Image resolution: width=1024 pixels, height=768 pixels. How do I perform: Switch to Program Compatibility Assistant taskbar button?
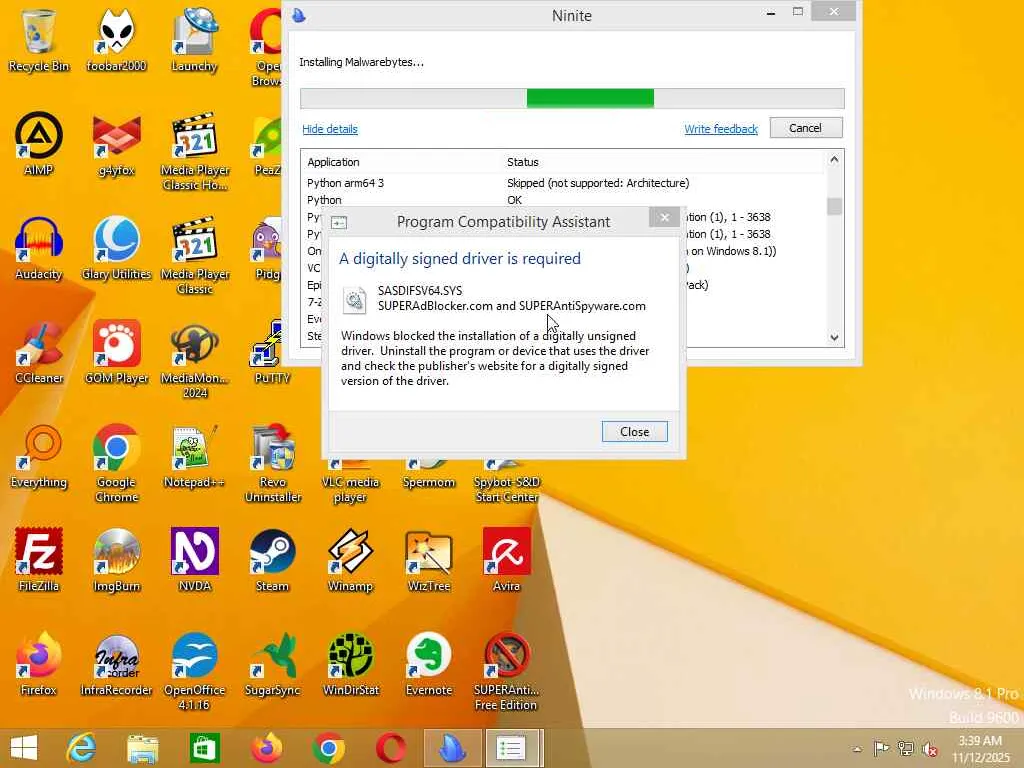click(511, 748)
